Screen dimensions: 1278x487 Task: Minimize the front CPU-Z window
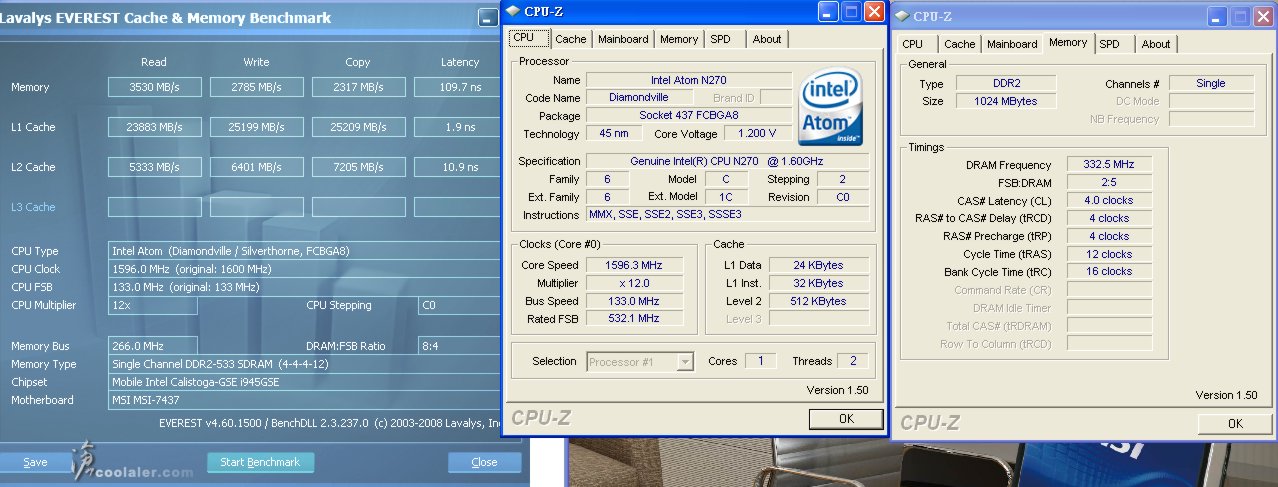(x=829, y=12)
